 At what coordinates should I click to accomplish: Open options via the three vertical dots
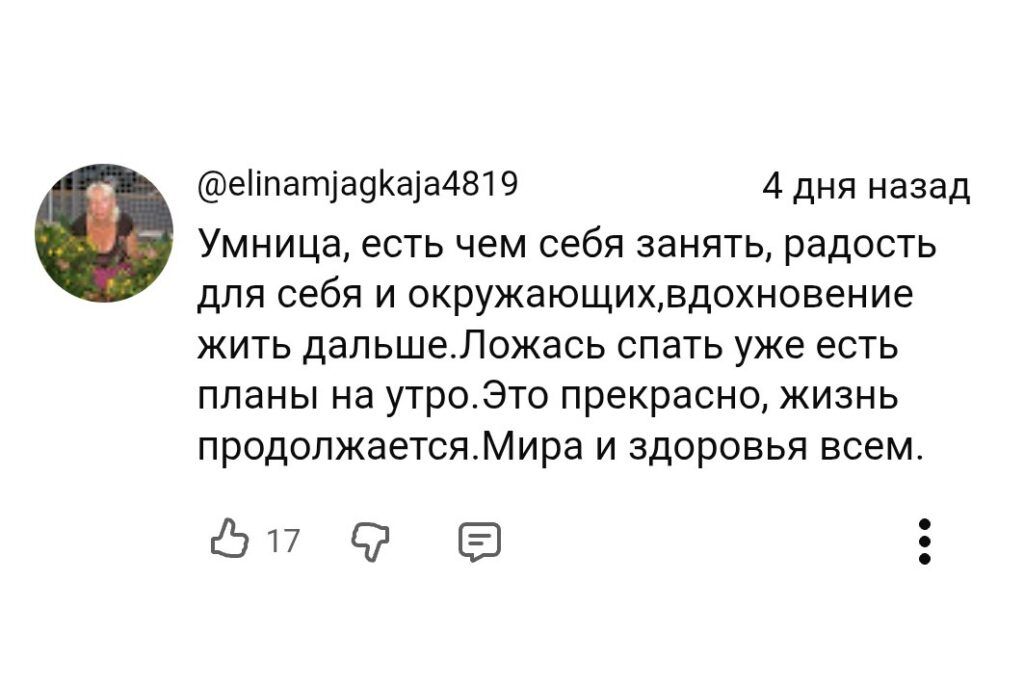[x=924, y=540]
